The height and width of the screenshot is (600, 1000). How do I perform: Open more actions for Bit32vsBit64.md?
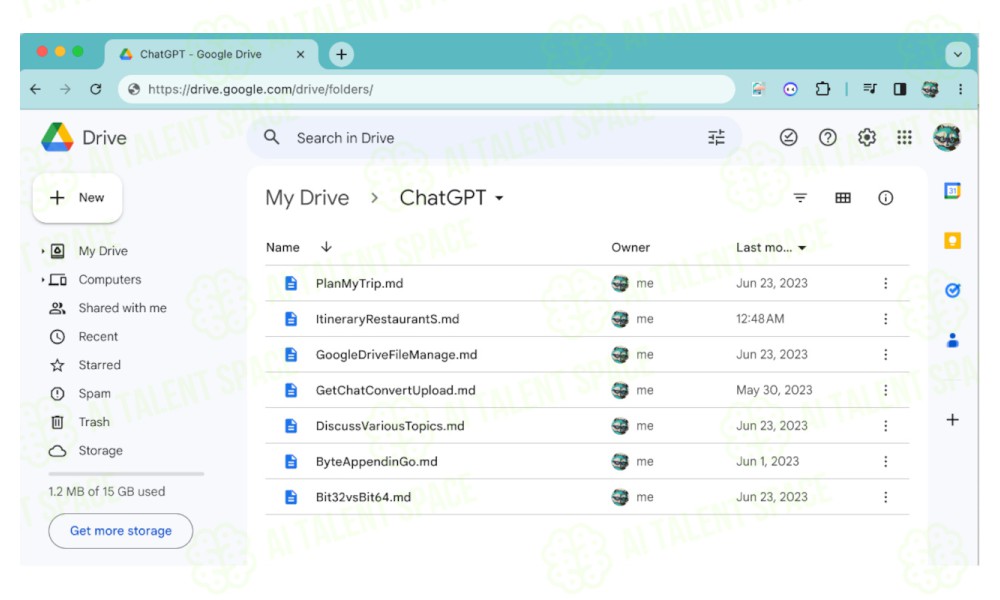[885, 497]
